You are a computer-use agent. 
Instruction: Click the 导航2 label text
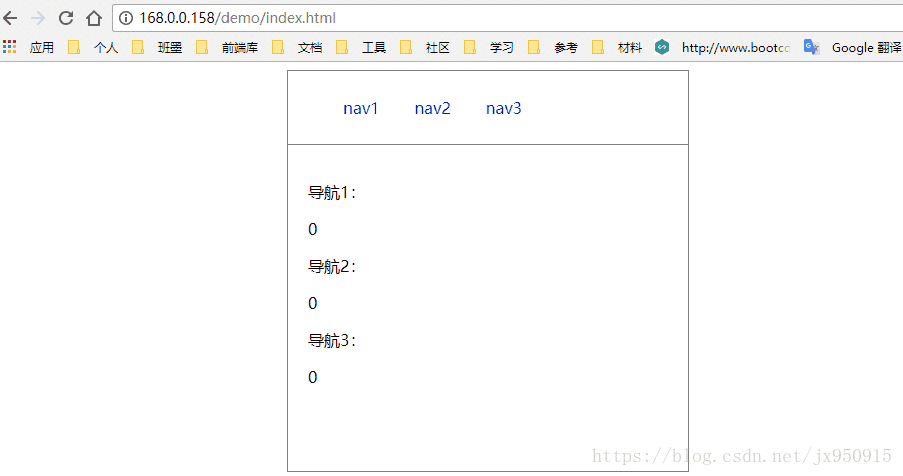(332, 266)
